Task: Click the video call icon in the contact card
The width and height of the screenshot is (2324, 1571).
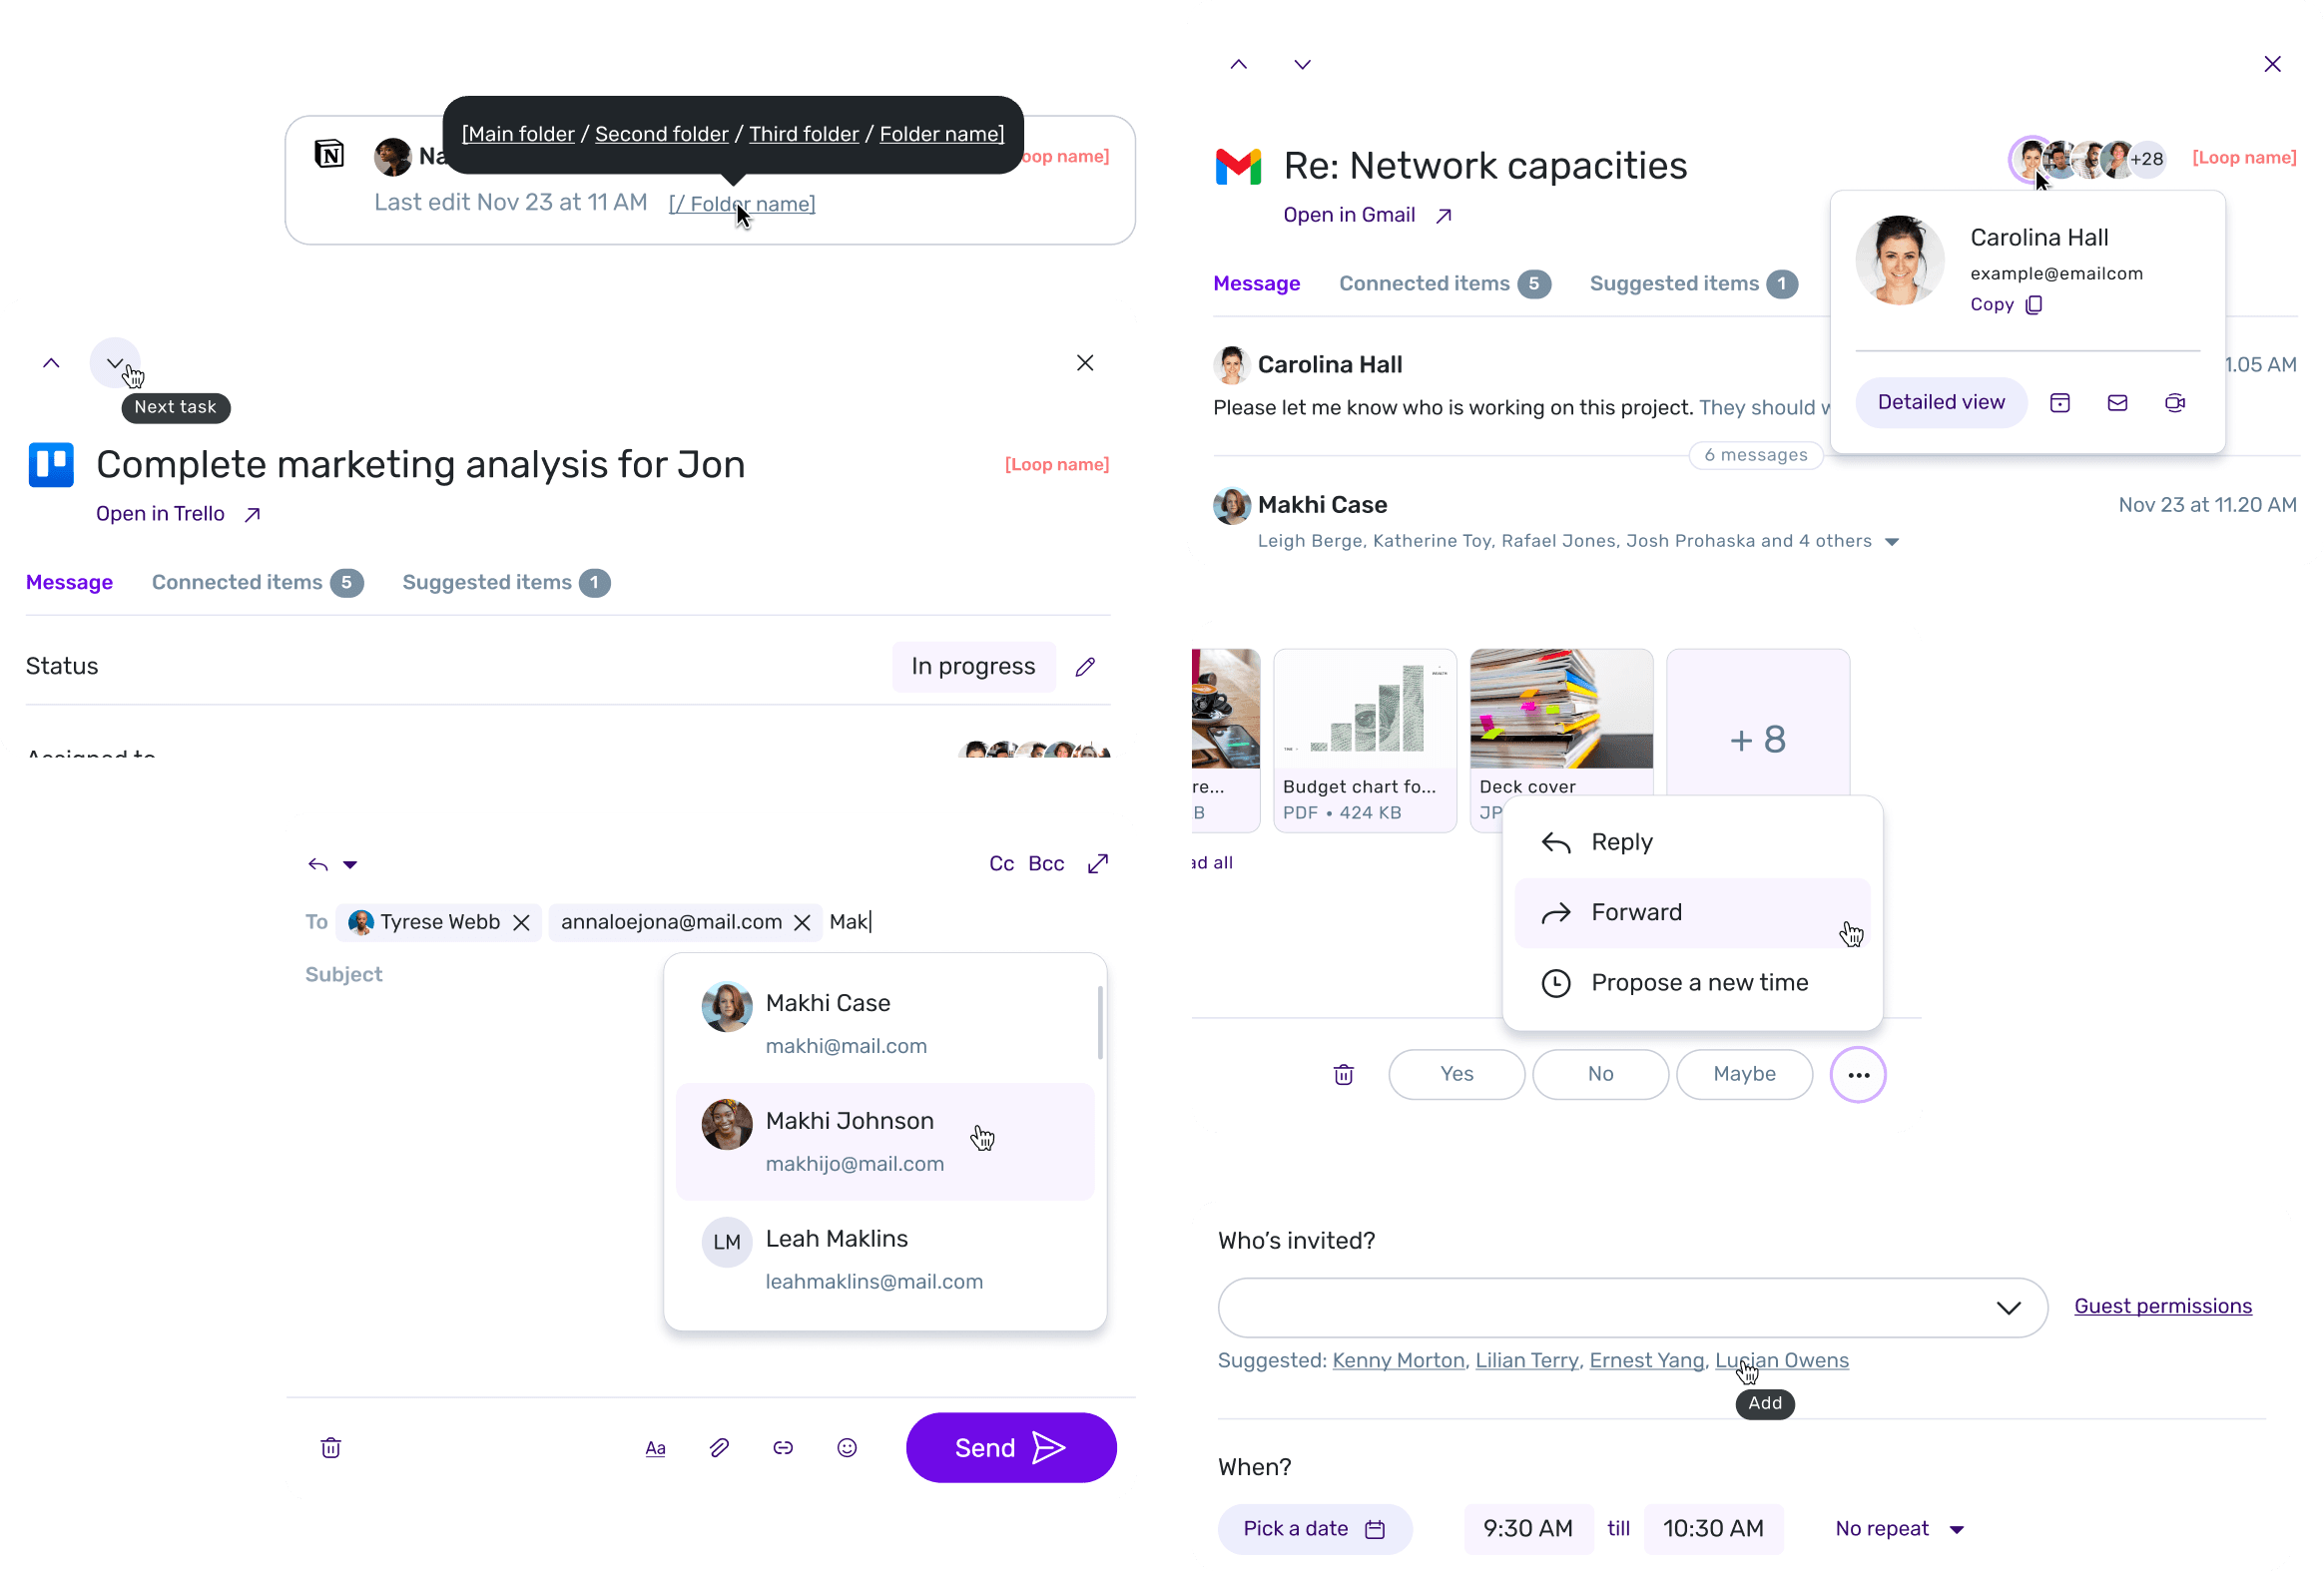Action: coord(2174,403)
